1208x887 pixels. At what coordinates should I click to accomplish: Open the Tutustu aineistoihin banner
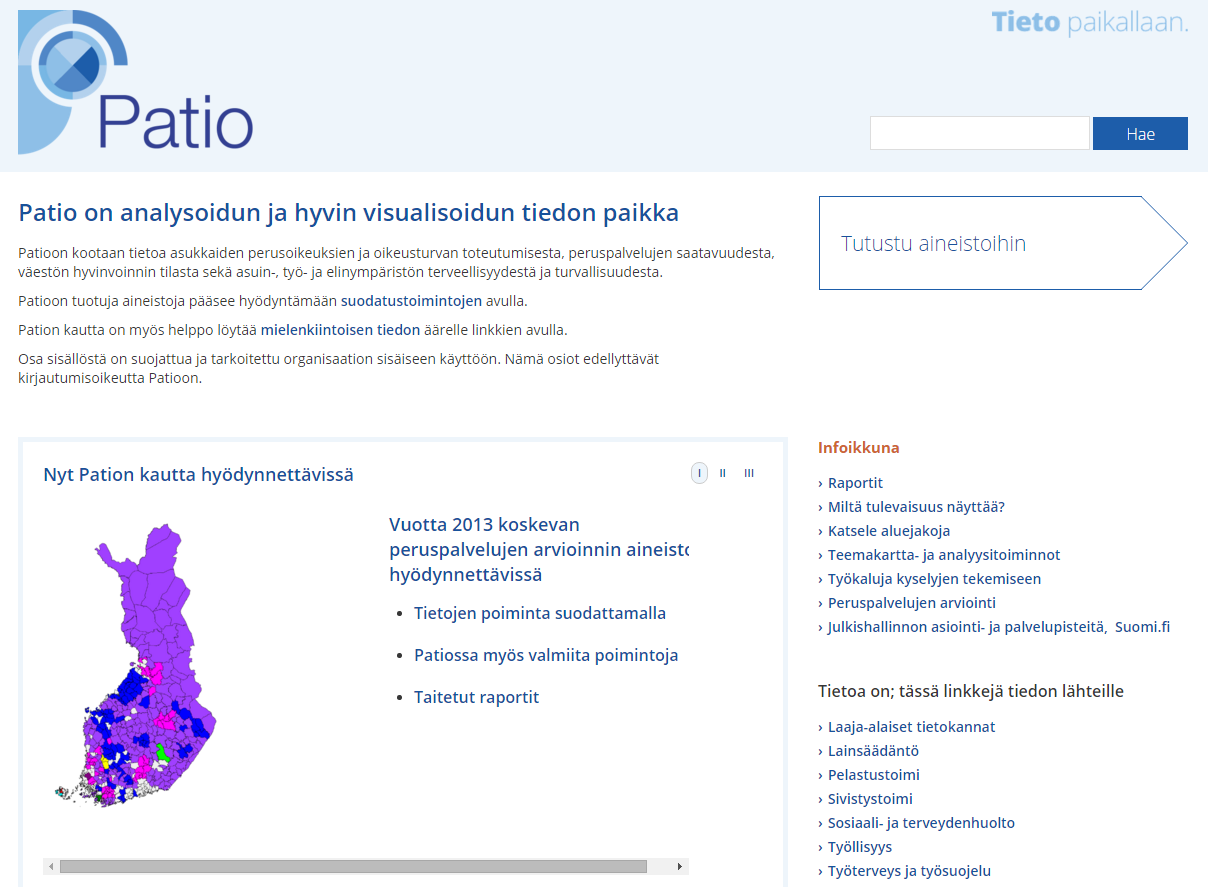tap(1003, 243)
